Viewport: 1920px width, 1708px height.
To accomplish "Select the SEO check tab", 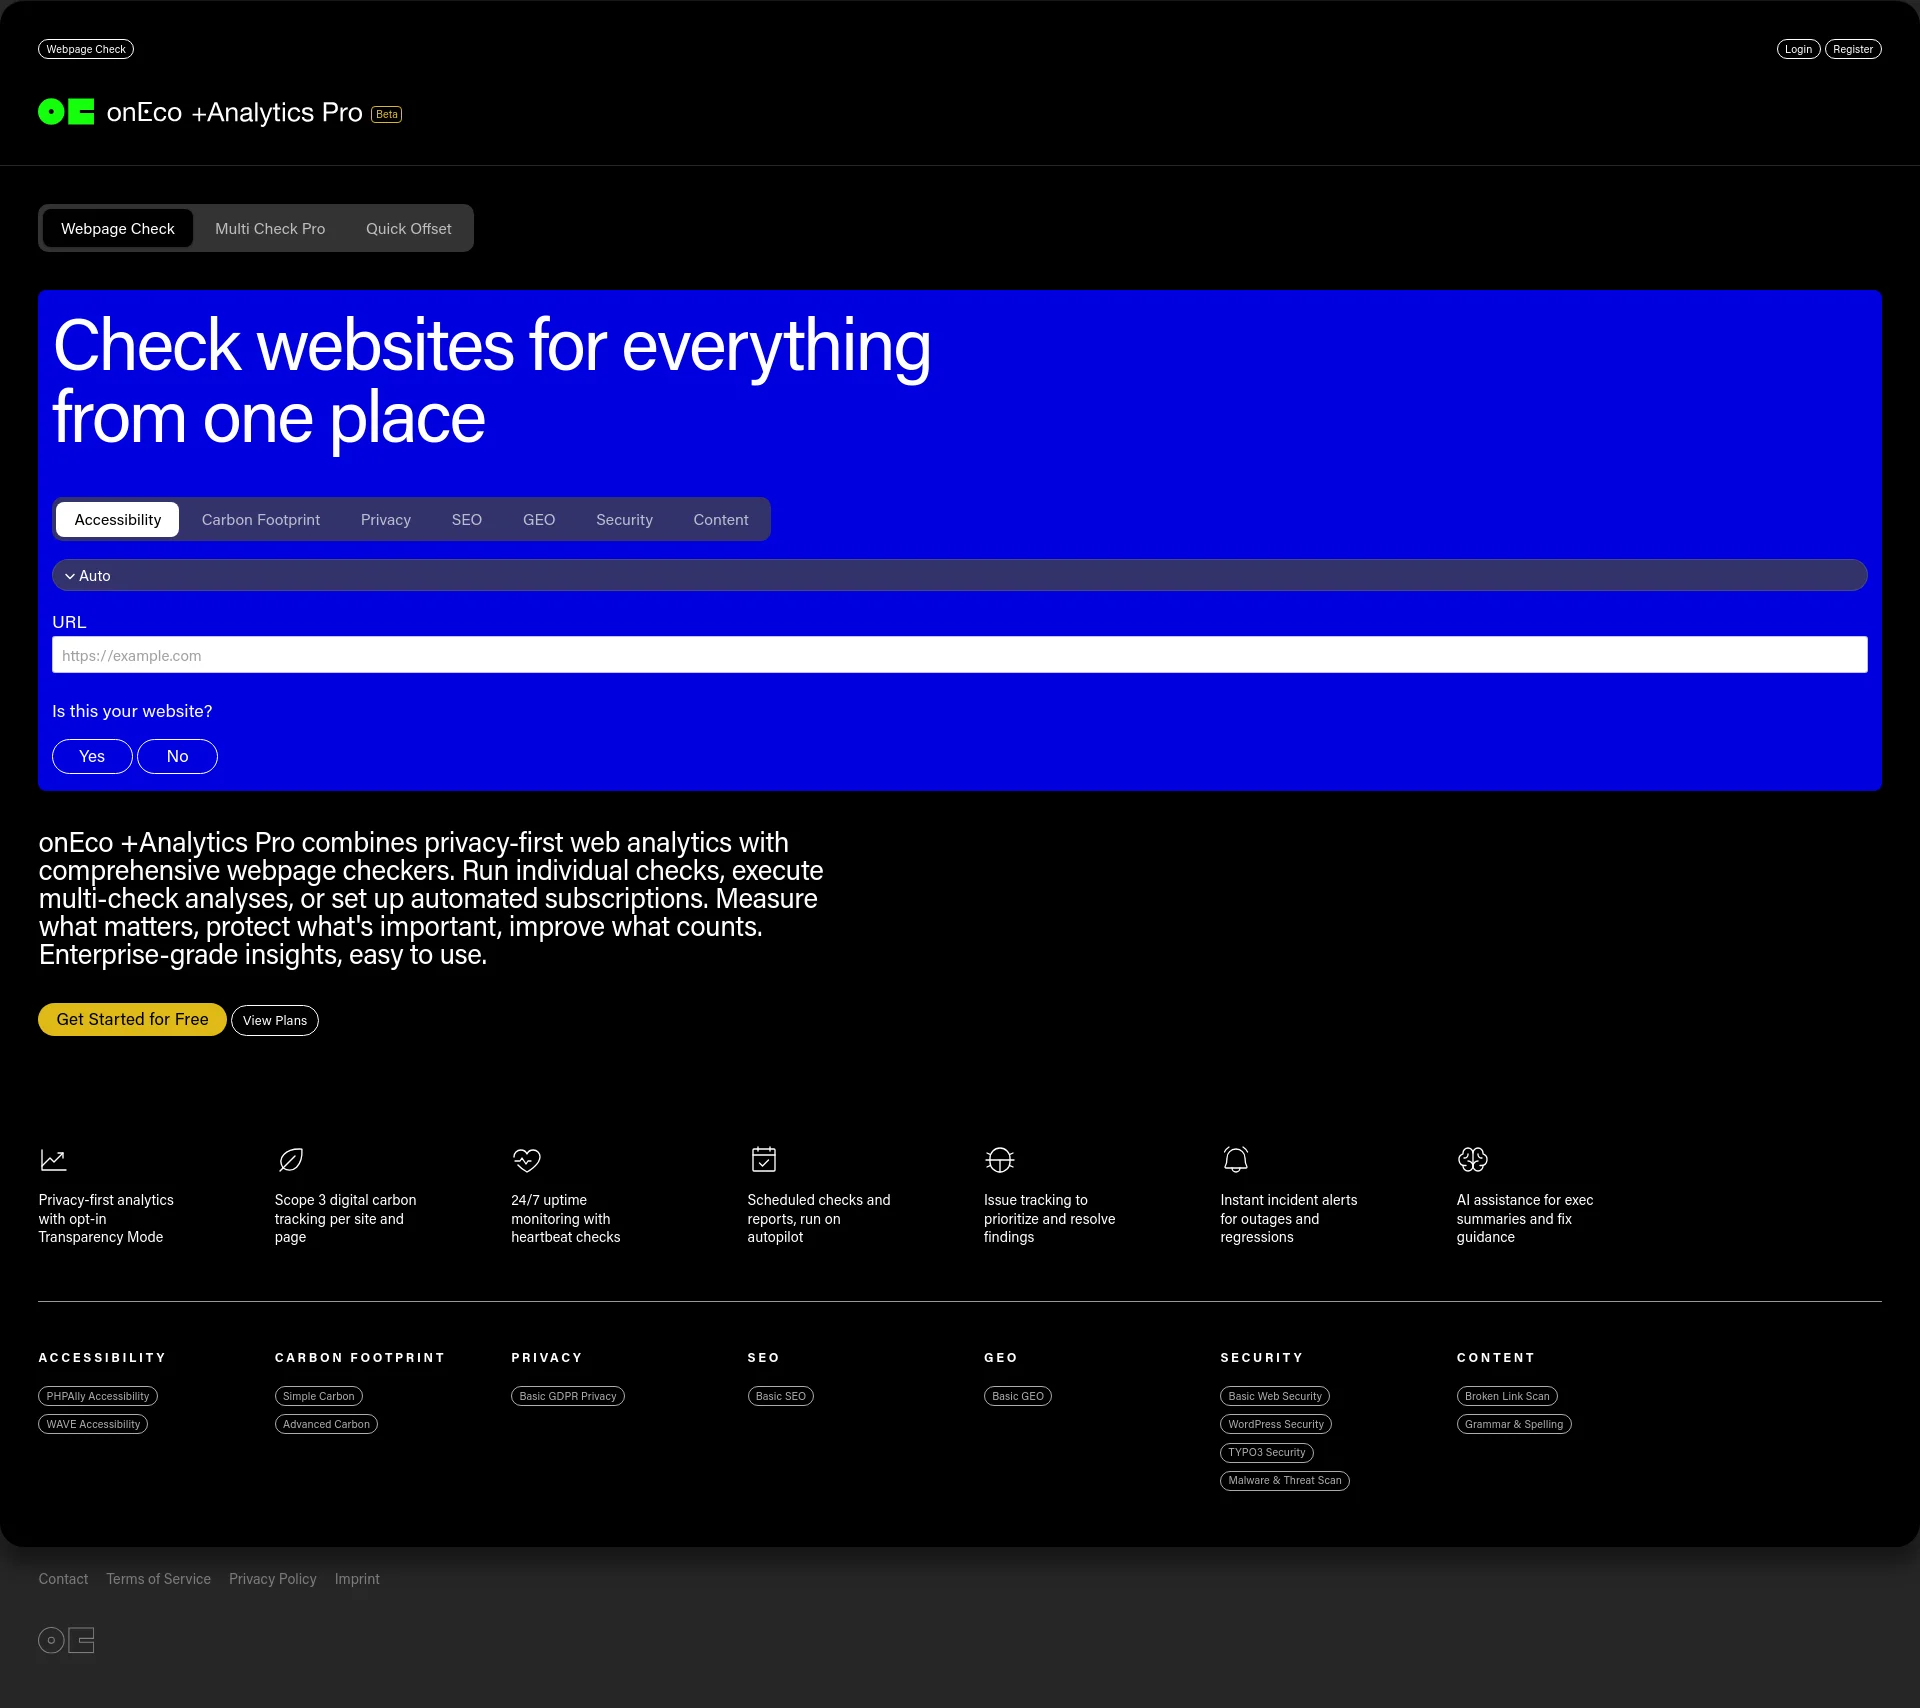I will click(x=467, y=520).
